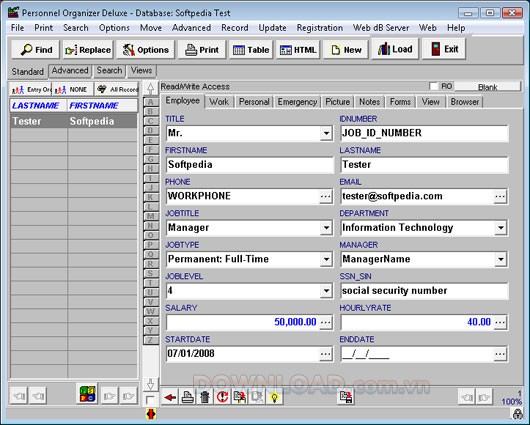Open the SALARY ellipsis calculator
This screenshot has height=425, width=530.
326,323
